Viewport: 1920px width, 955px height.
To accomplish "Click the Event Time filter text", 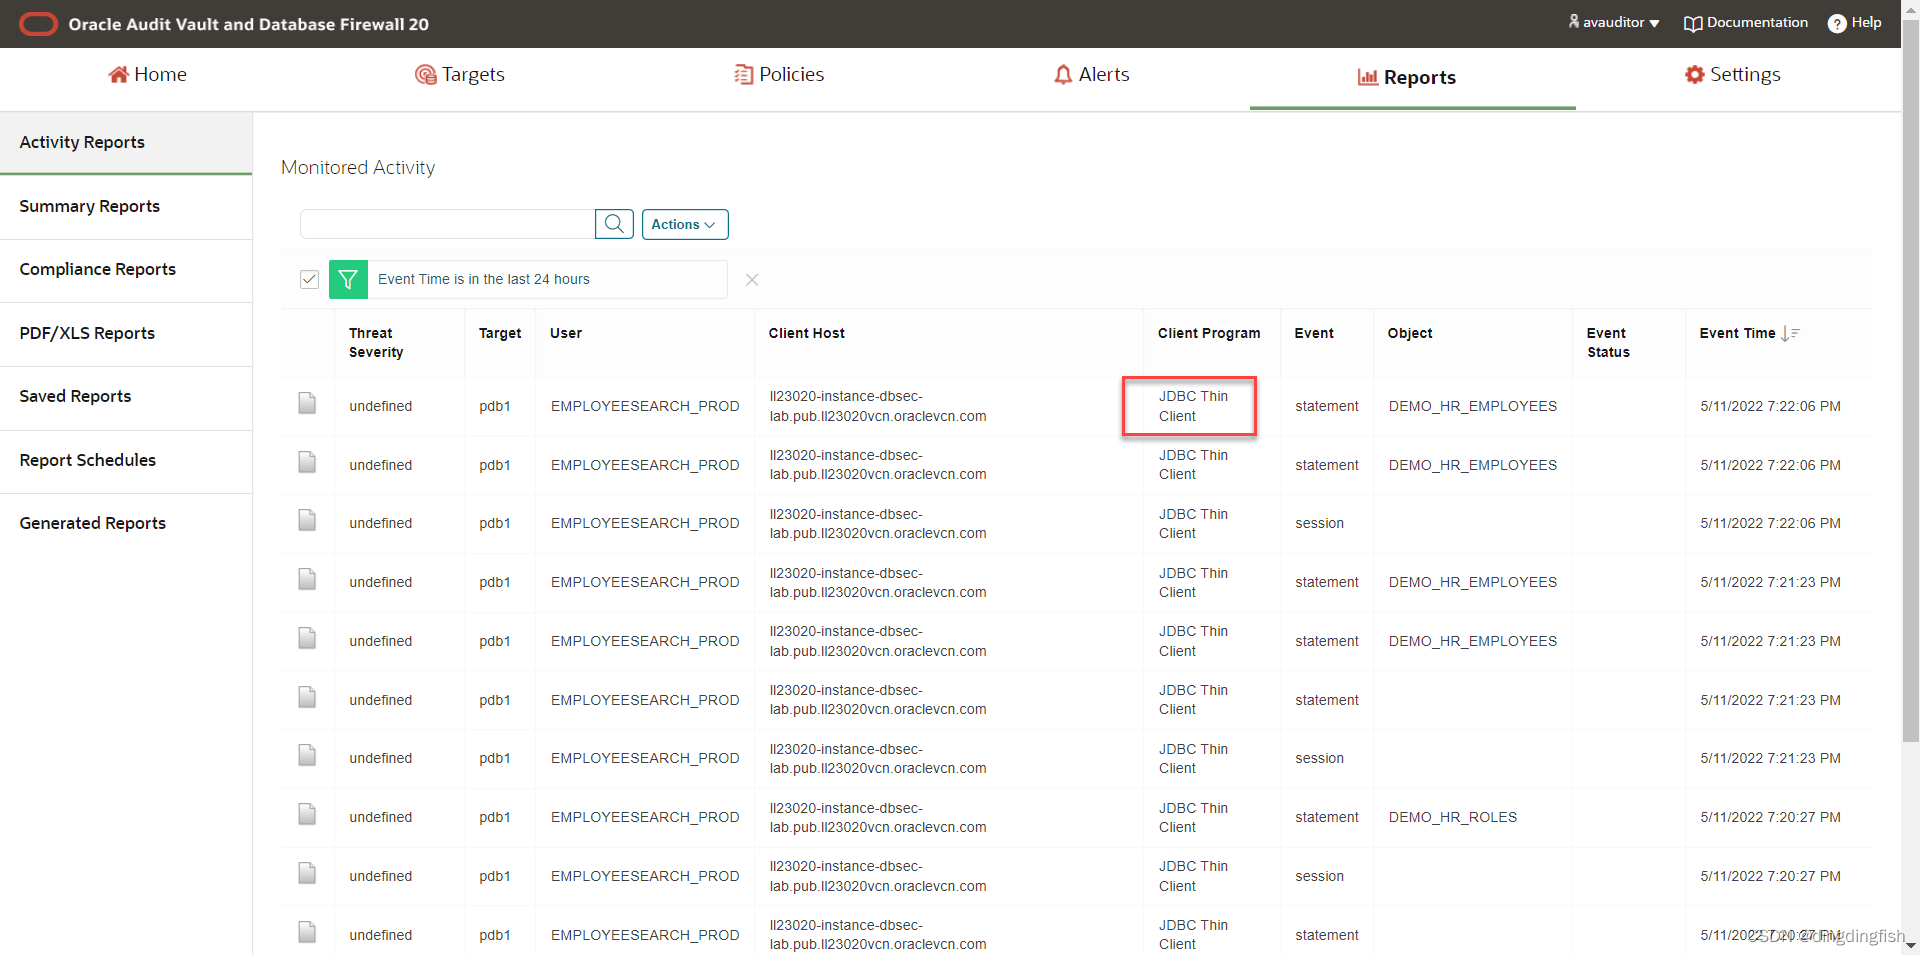I will coord(484,279).
